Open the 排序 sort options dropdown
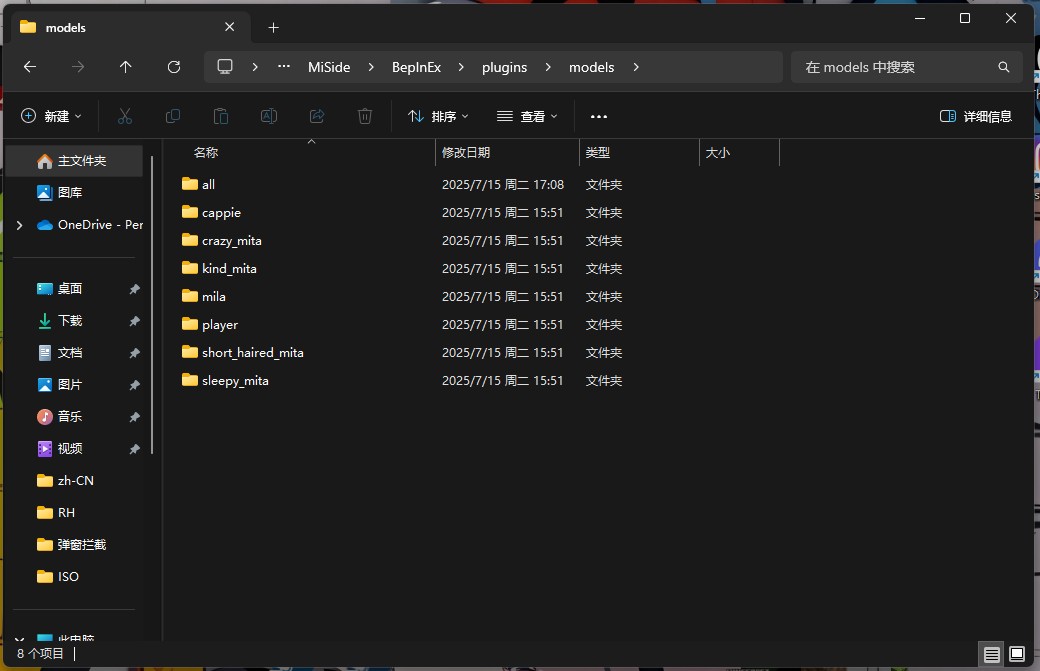The width and height of the screenshot is (1040, 671). point(437,116)
